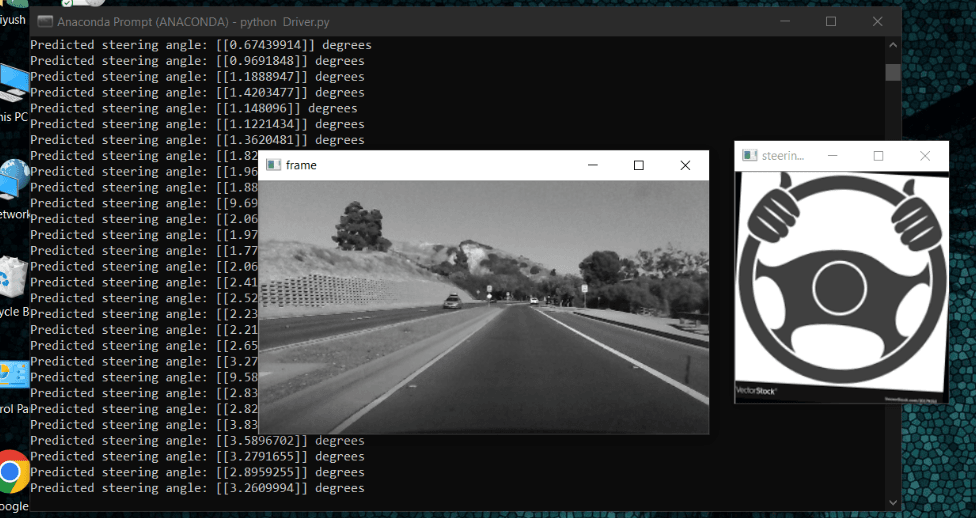This screenshot has width=976, height=518.
Task: Close the frame video window
Action: [685, 165]
